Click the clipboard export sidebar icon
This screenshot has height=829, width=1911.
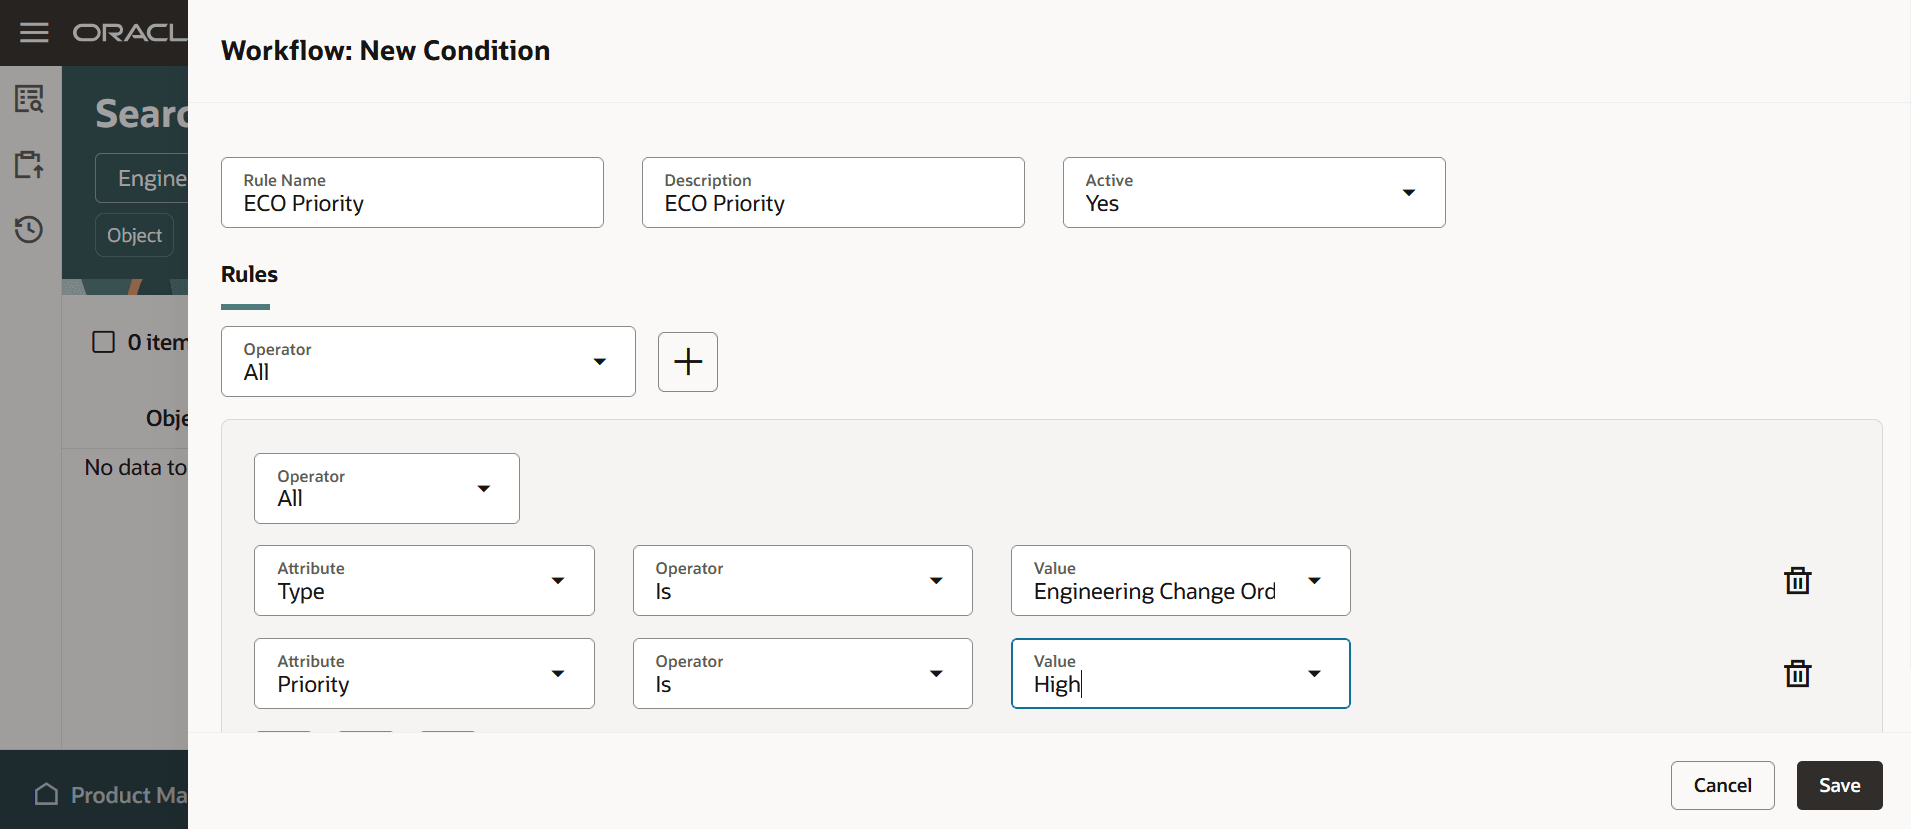[29, 164]
